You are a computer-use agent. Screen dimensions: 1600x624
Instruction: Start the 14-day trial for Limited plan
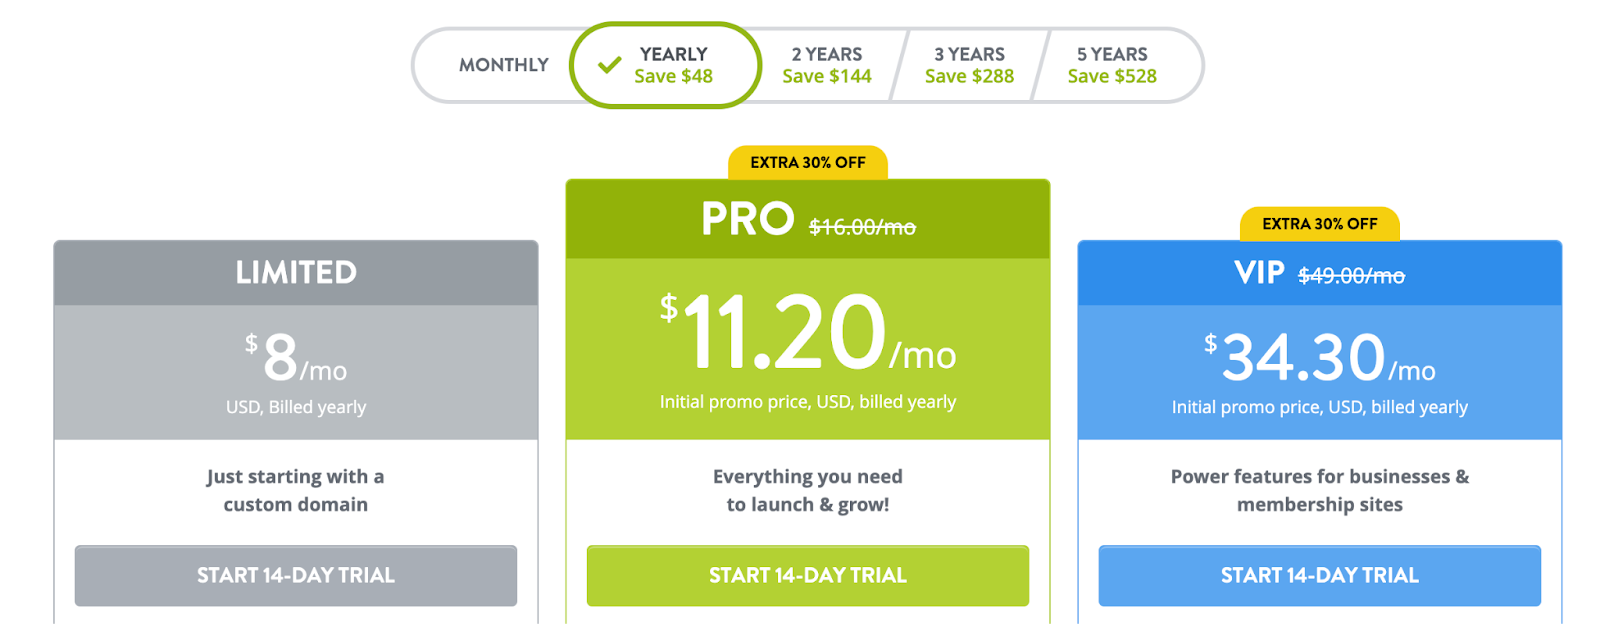coord(296,576)
